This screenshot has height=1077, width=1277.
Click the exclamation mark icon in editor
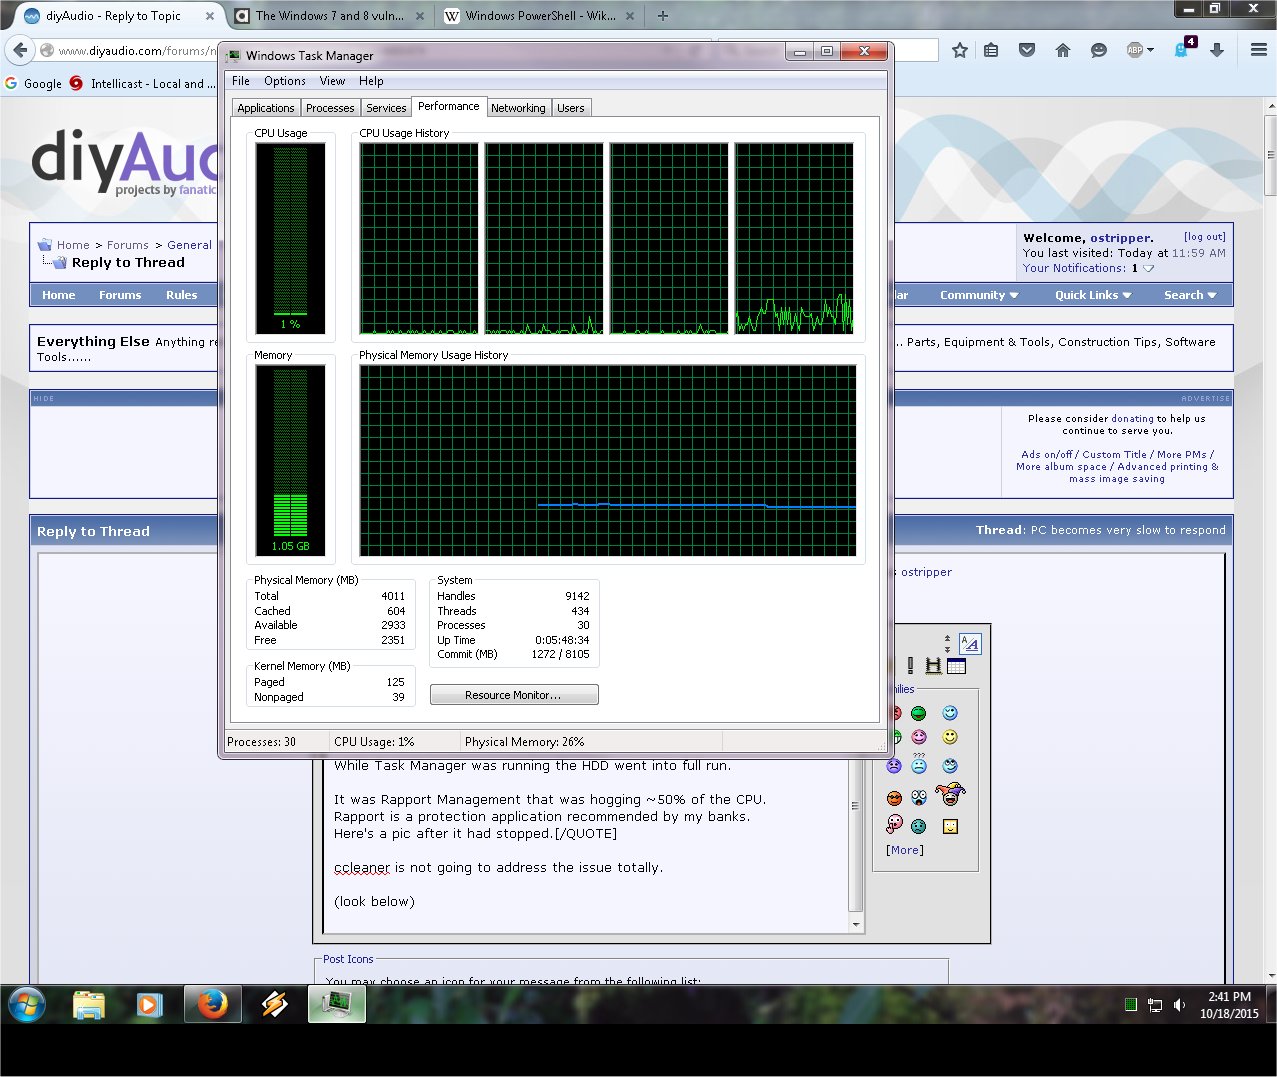pos(910,666)
